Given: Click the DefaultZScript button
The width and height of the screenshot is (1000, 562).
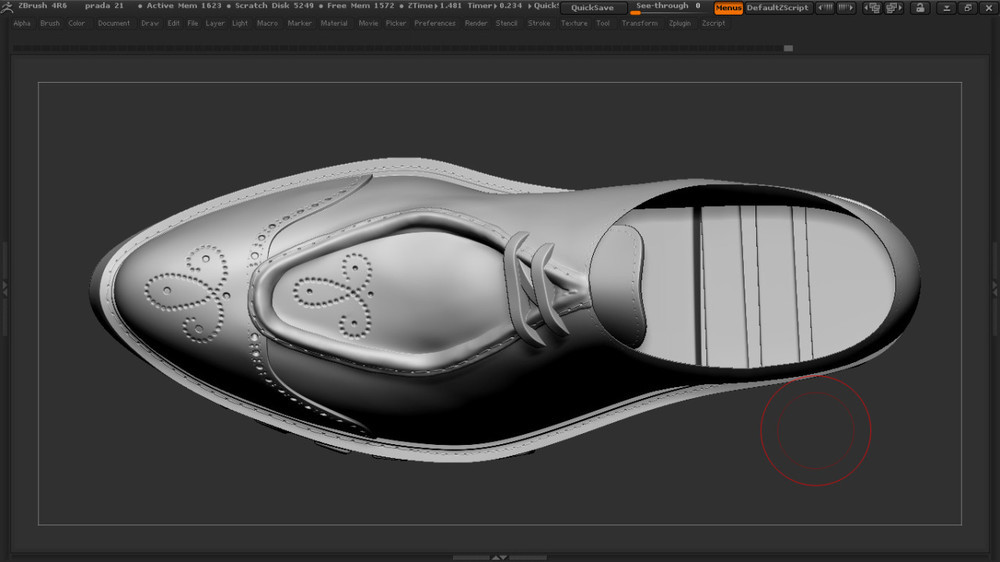Looking at the screenshot, I should pos(778,8).
